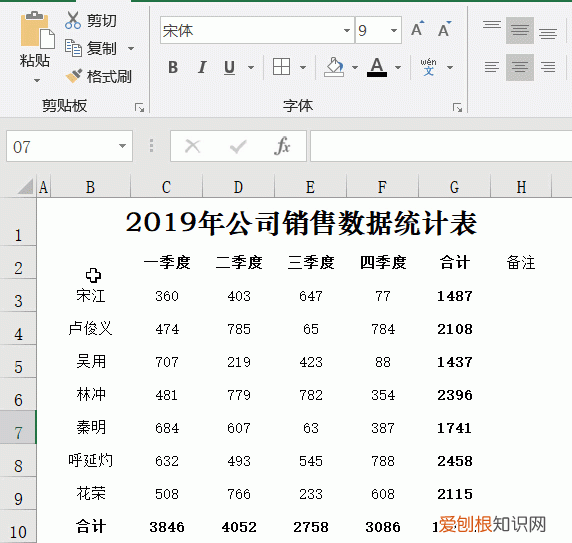Click the Paste clipboard icon
Screen dimensions: 572x543
pyautogui.click(x=37, y=30)
